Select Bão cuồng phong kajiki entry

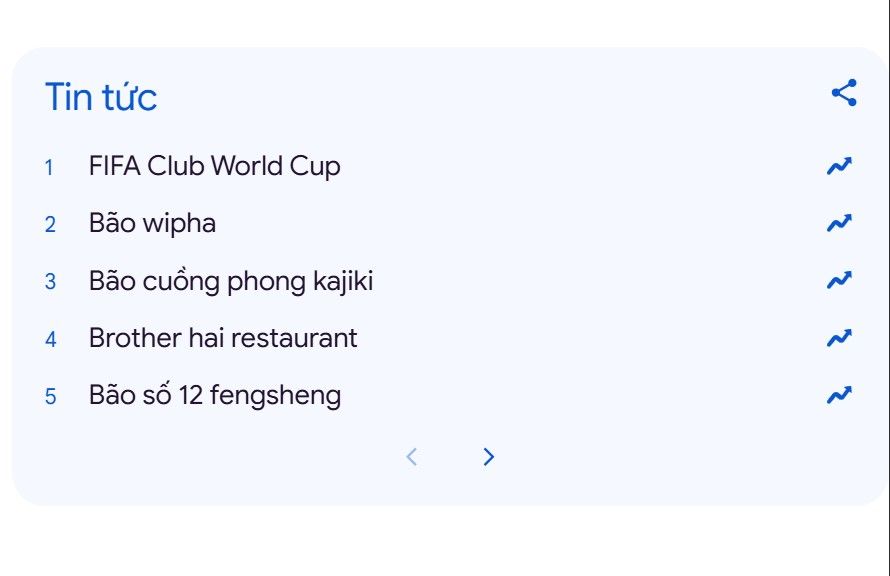(x=230, y=281)
